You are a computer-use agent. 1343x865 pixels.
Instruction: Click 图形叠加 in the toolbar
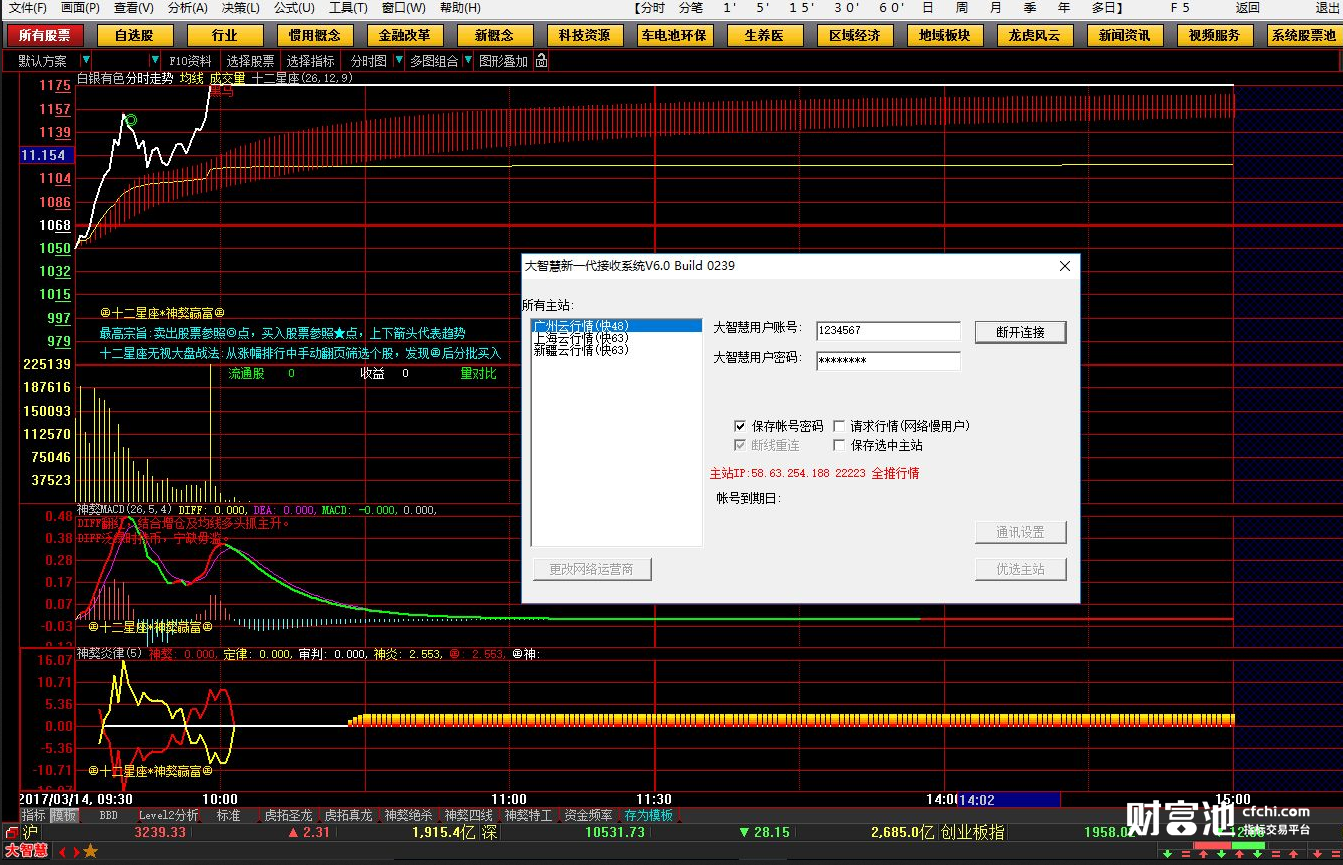[x=503, y=61]
